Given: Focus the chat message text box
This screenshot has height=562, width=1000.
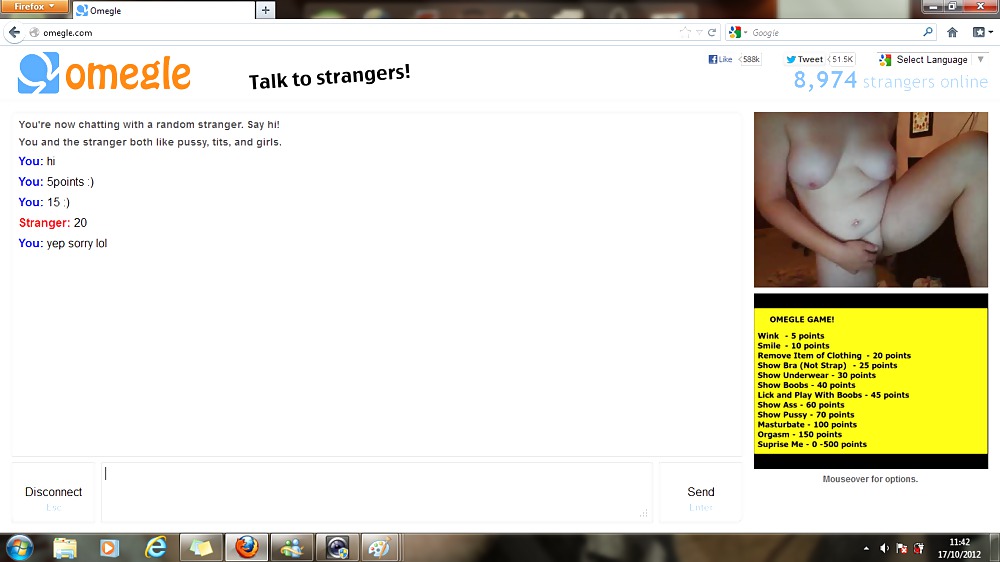Looking at the screenshot, I should click(x=376, y=491).
